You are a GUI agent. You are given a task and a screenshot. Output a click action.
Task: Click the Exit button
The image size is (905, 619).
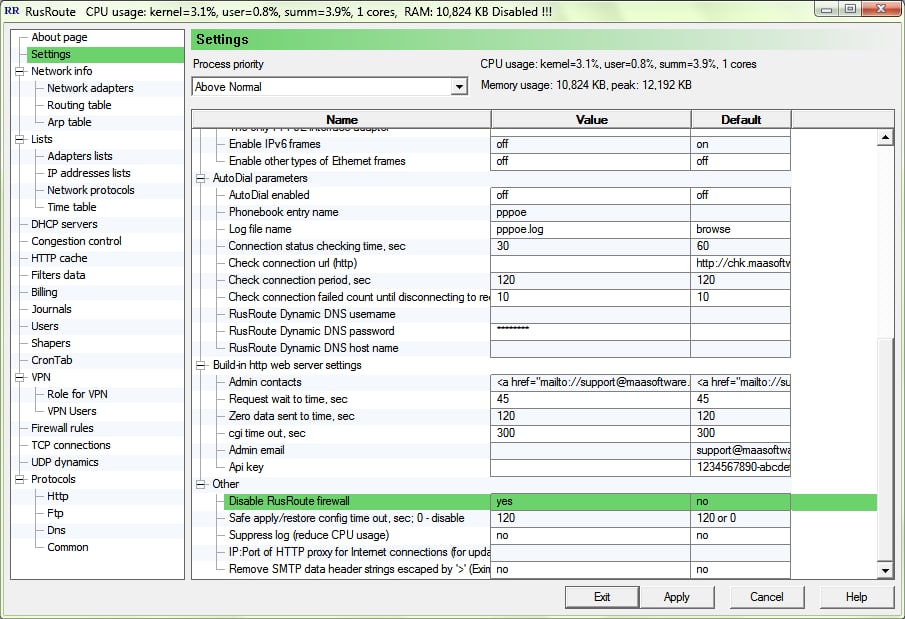602,597
